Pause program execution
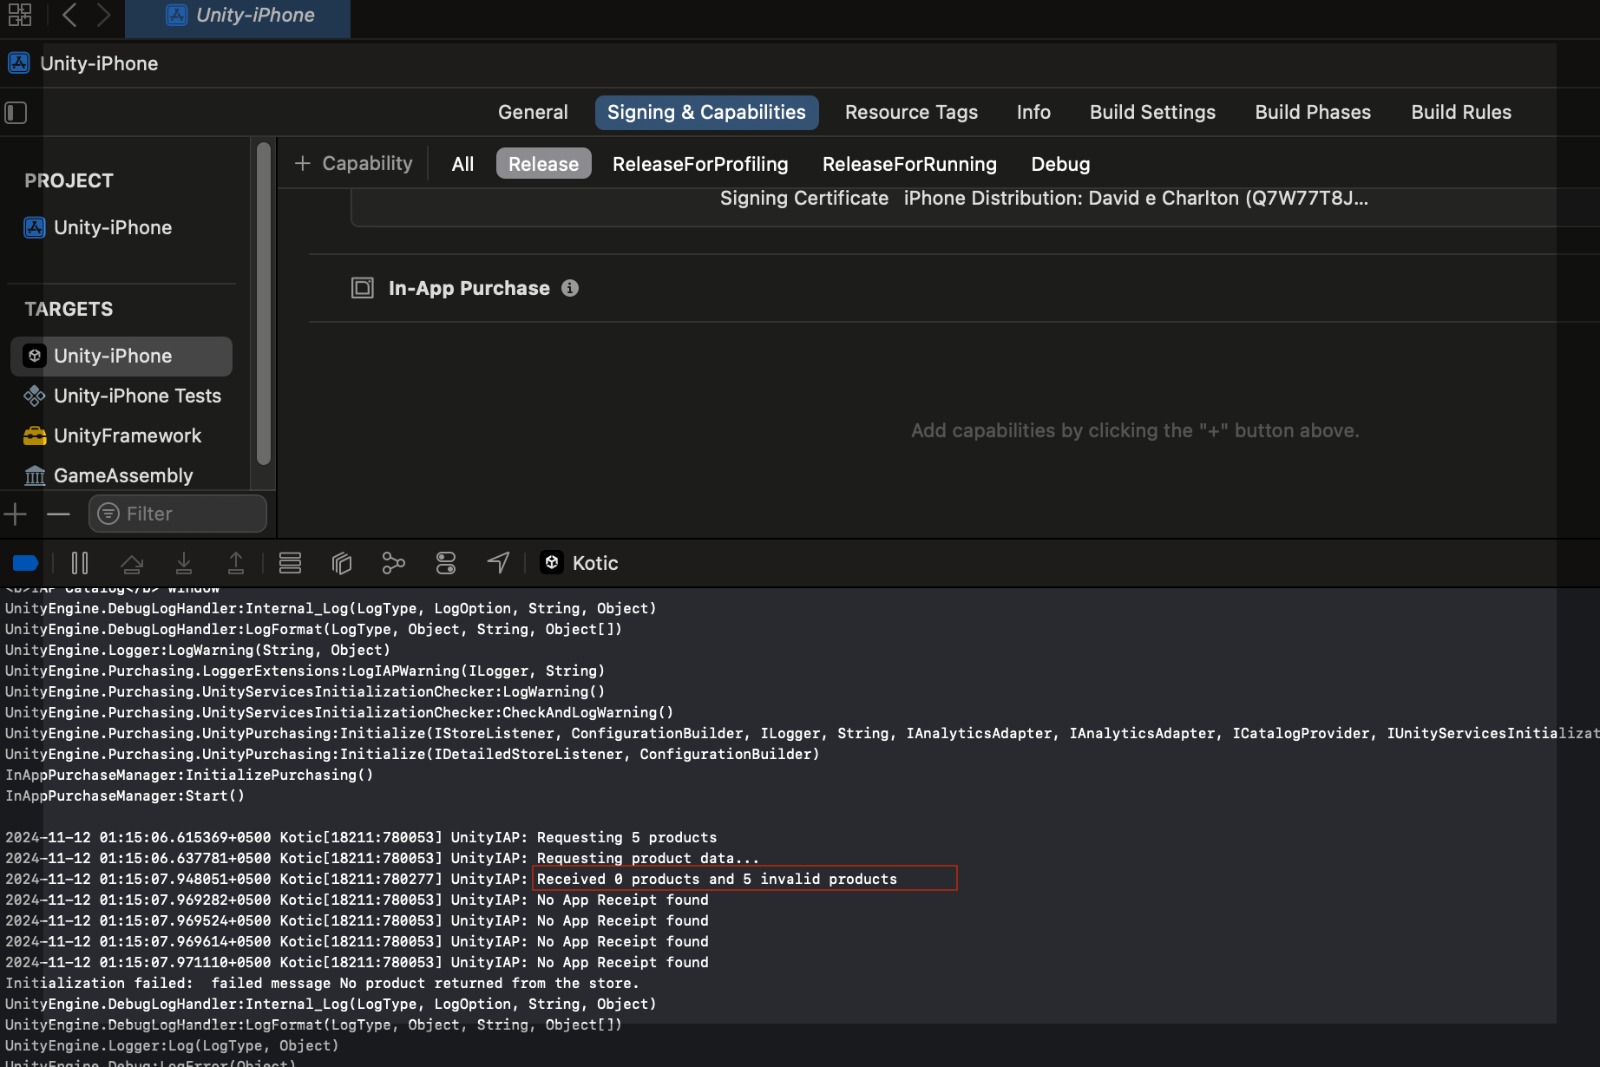This screenshot has height=1067, width=1600. (80, 563)
